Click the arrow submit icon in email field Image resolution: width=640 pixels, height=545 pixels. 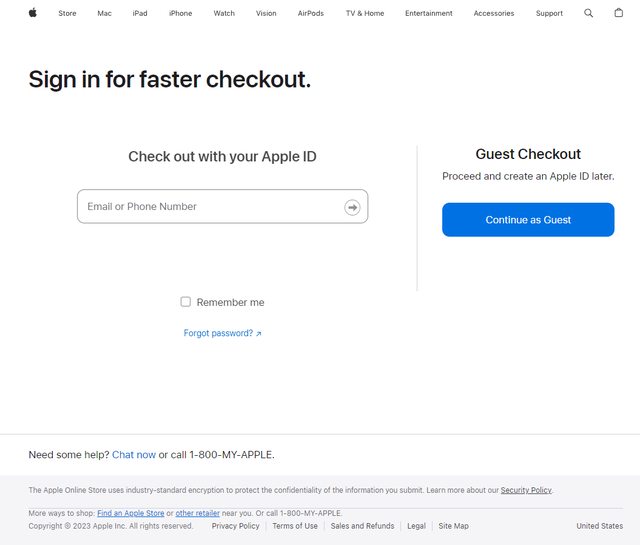(352, 207)
